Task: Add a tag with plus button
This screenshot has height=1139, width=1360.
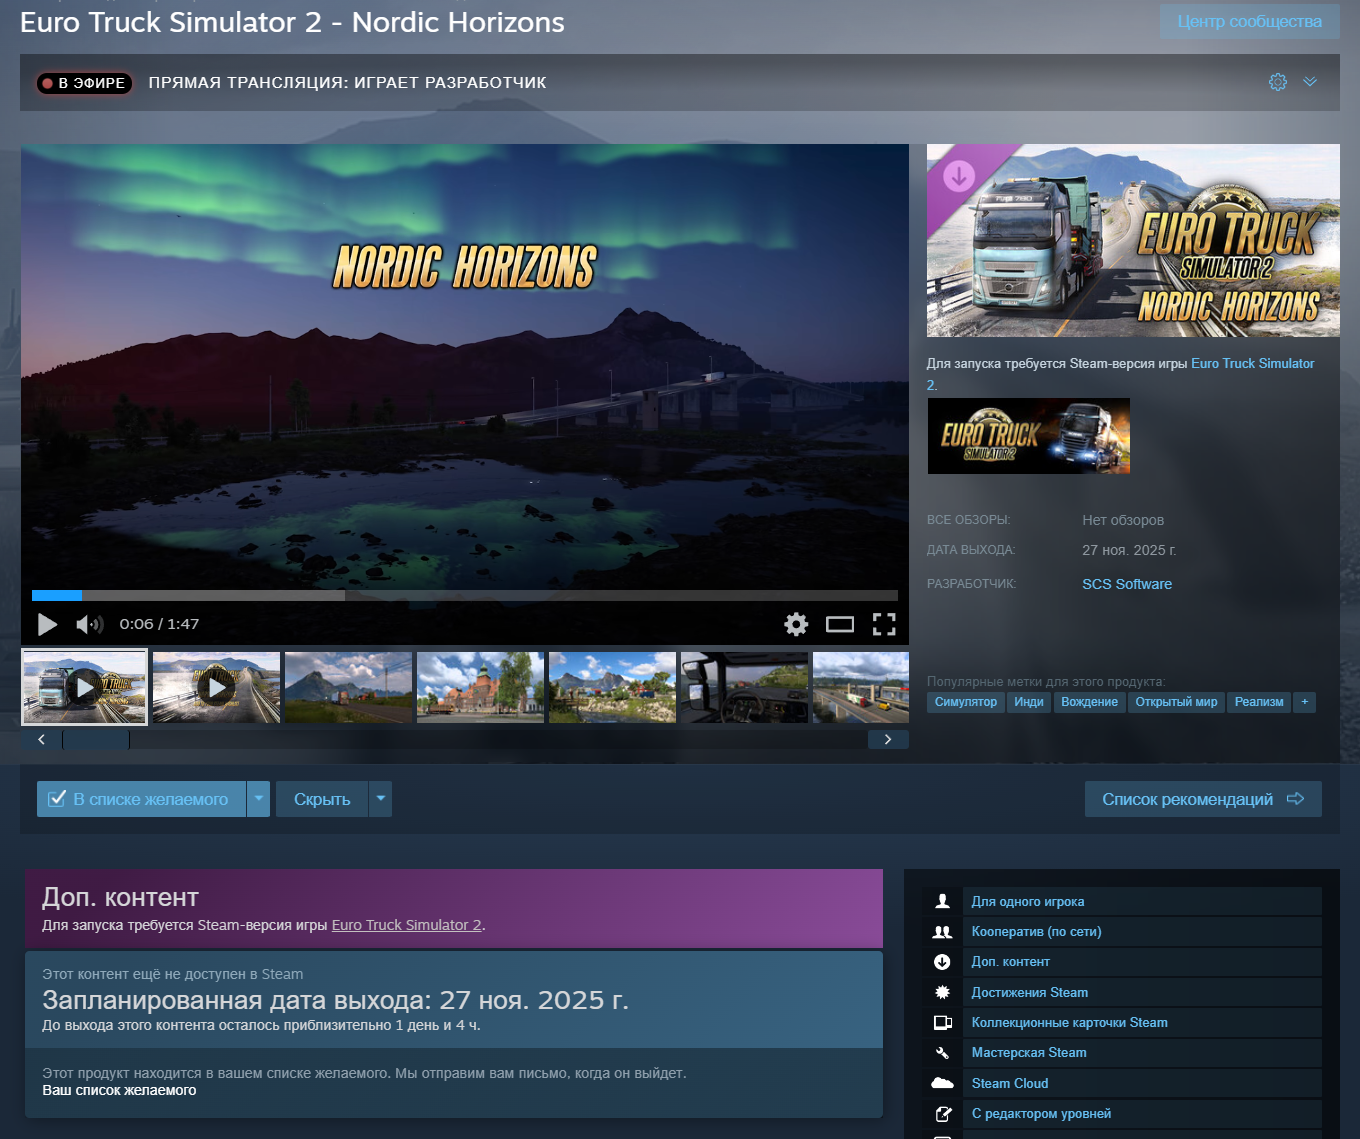Action: pos(1304,702)
